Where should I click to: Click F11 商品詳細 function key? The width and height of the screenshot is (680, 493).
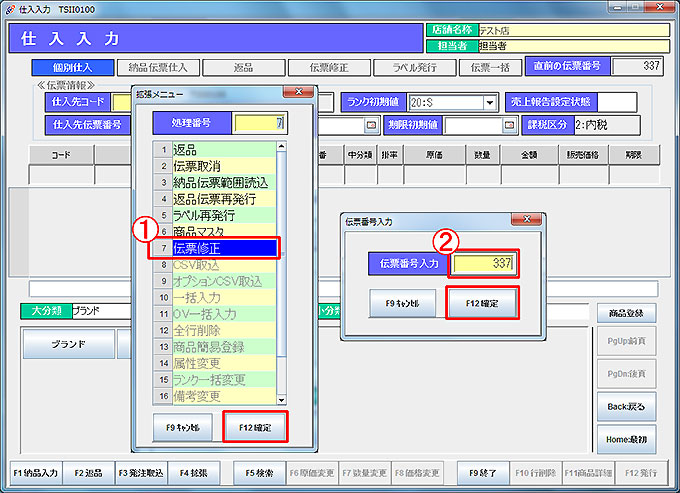click(x=588, y=473)
